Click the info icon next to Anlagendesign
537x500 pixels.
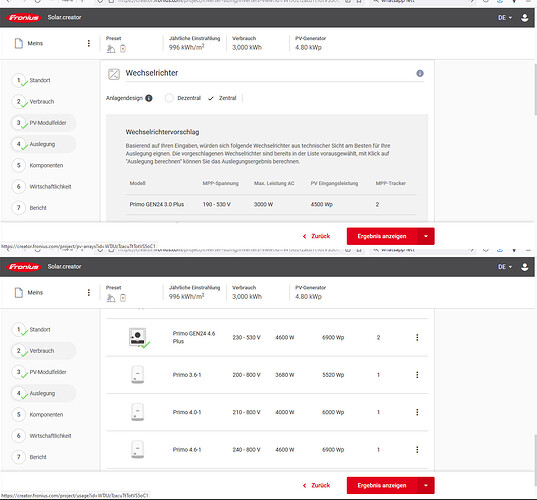(149, 98)
